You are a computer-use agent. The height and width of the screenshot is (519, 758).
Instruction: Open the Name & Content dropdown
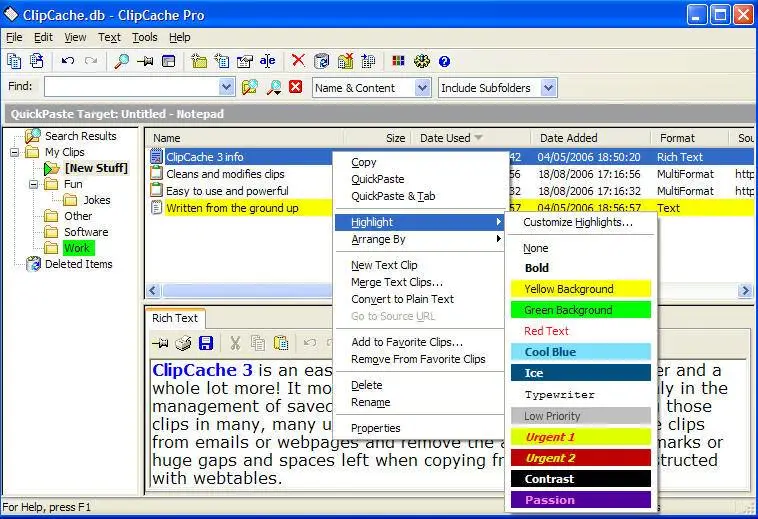pyautogui.click(x=422, y=88)
